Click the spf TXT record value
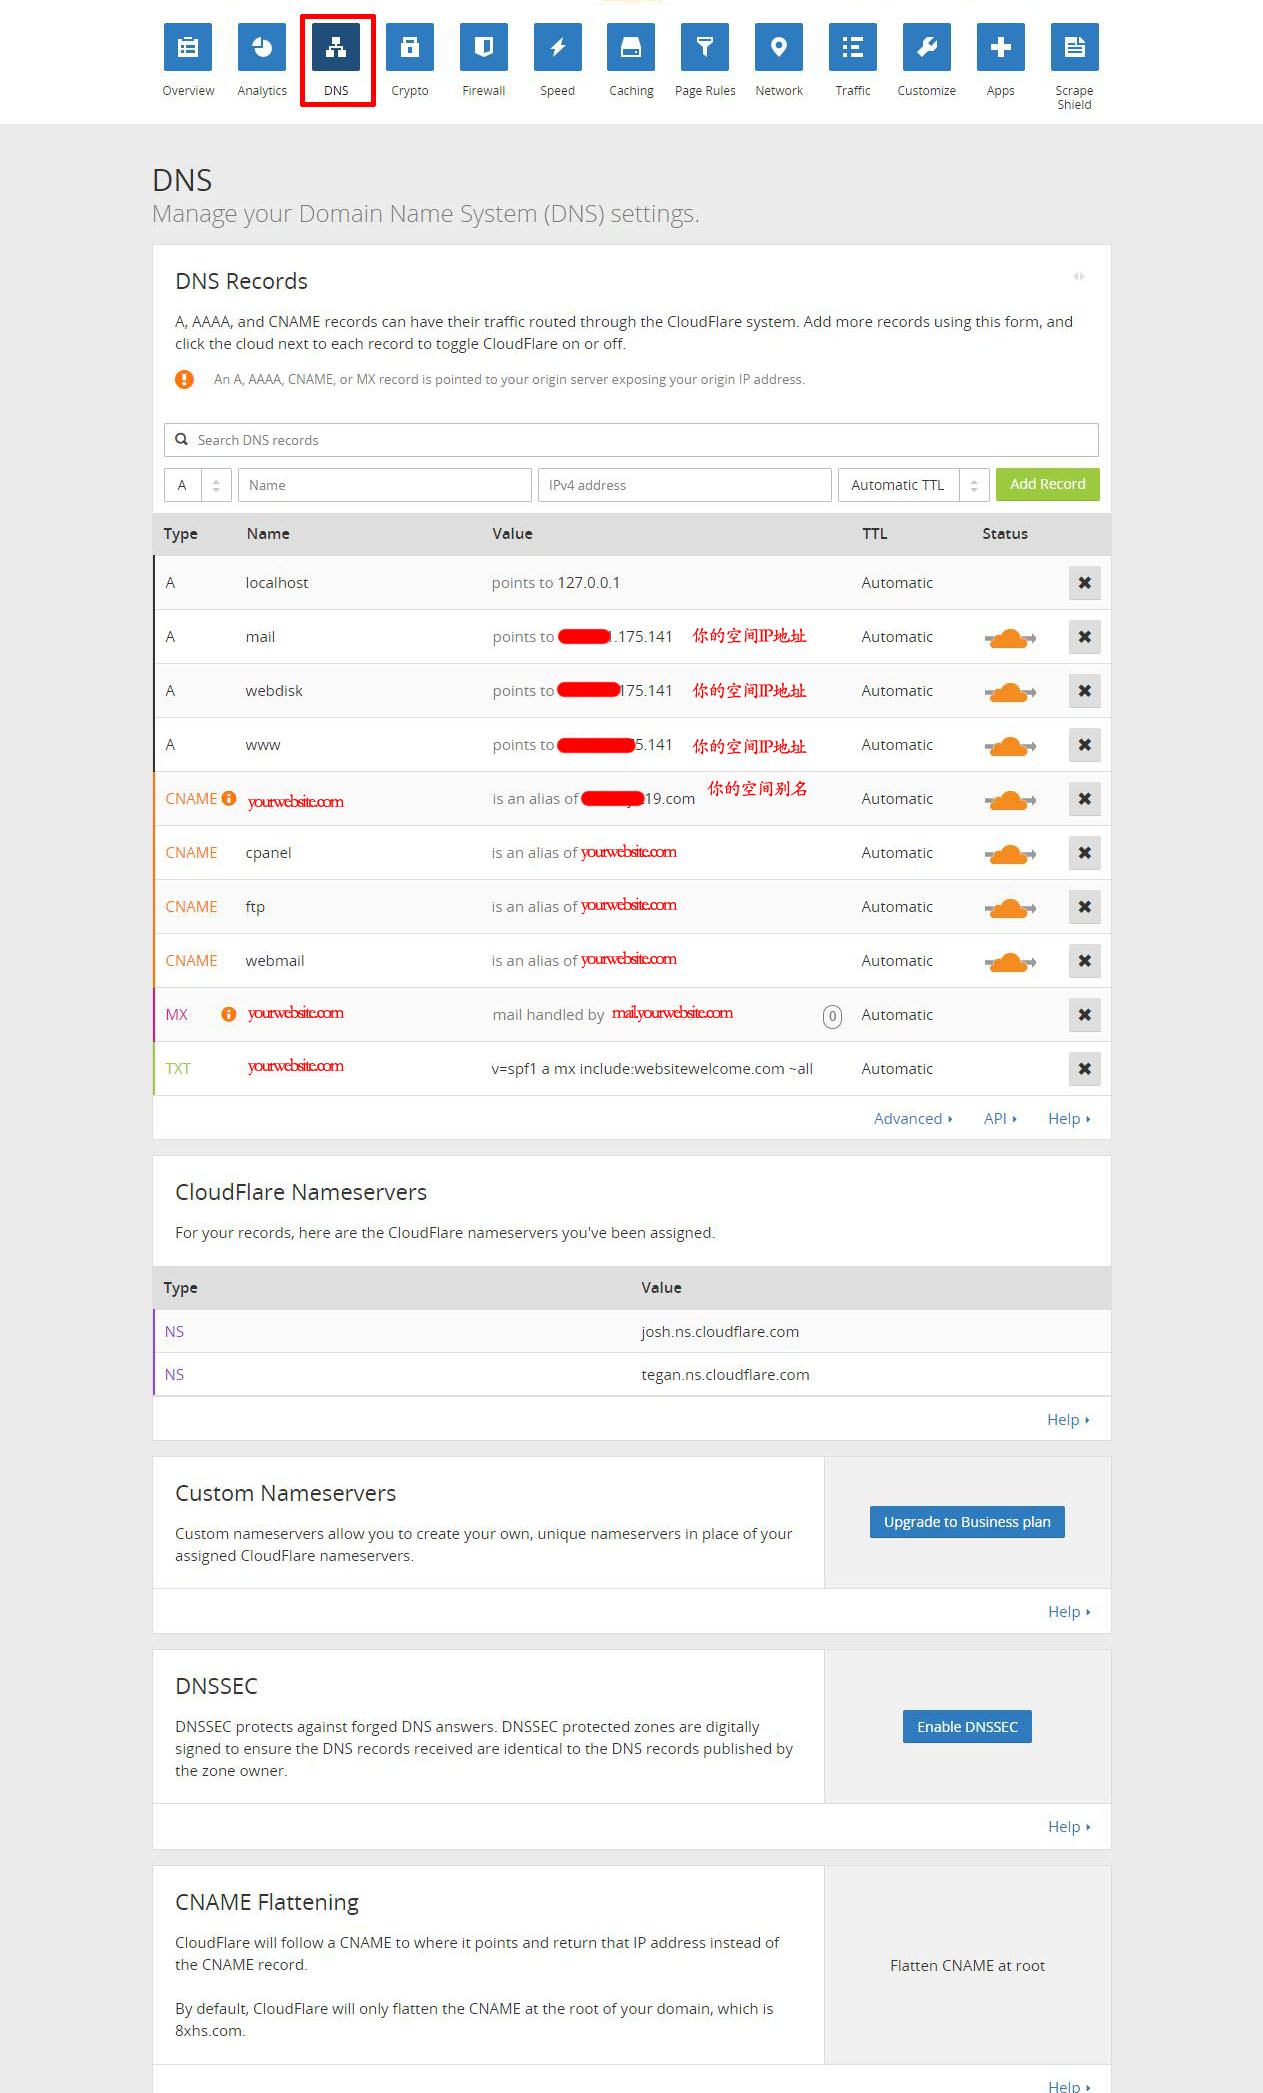 (652, 1069)
